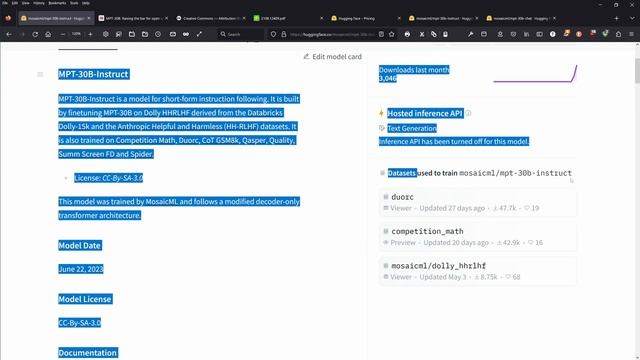Go back to the previous page
The image size is (640, 360).
pyautogui.click(x=9, y=34)
